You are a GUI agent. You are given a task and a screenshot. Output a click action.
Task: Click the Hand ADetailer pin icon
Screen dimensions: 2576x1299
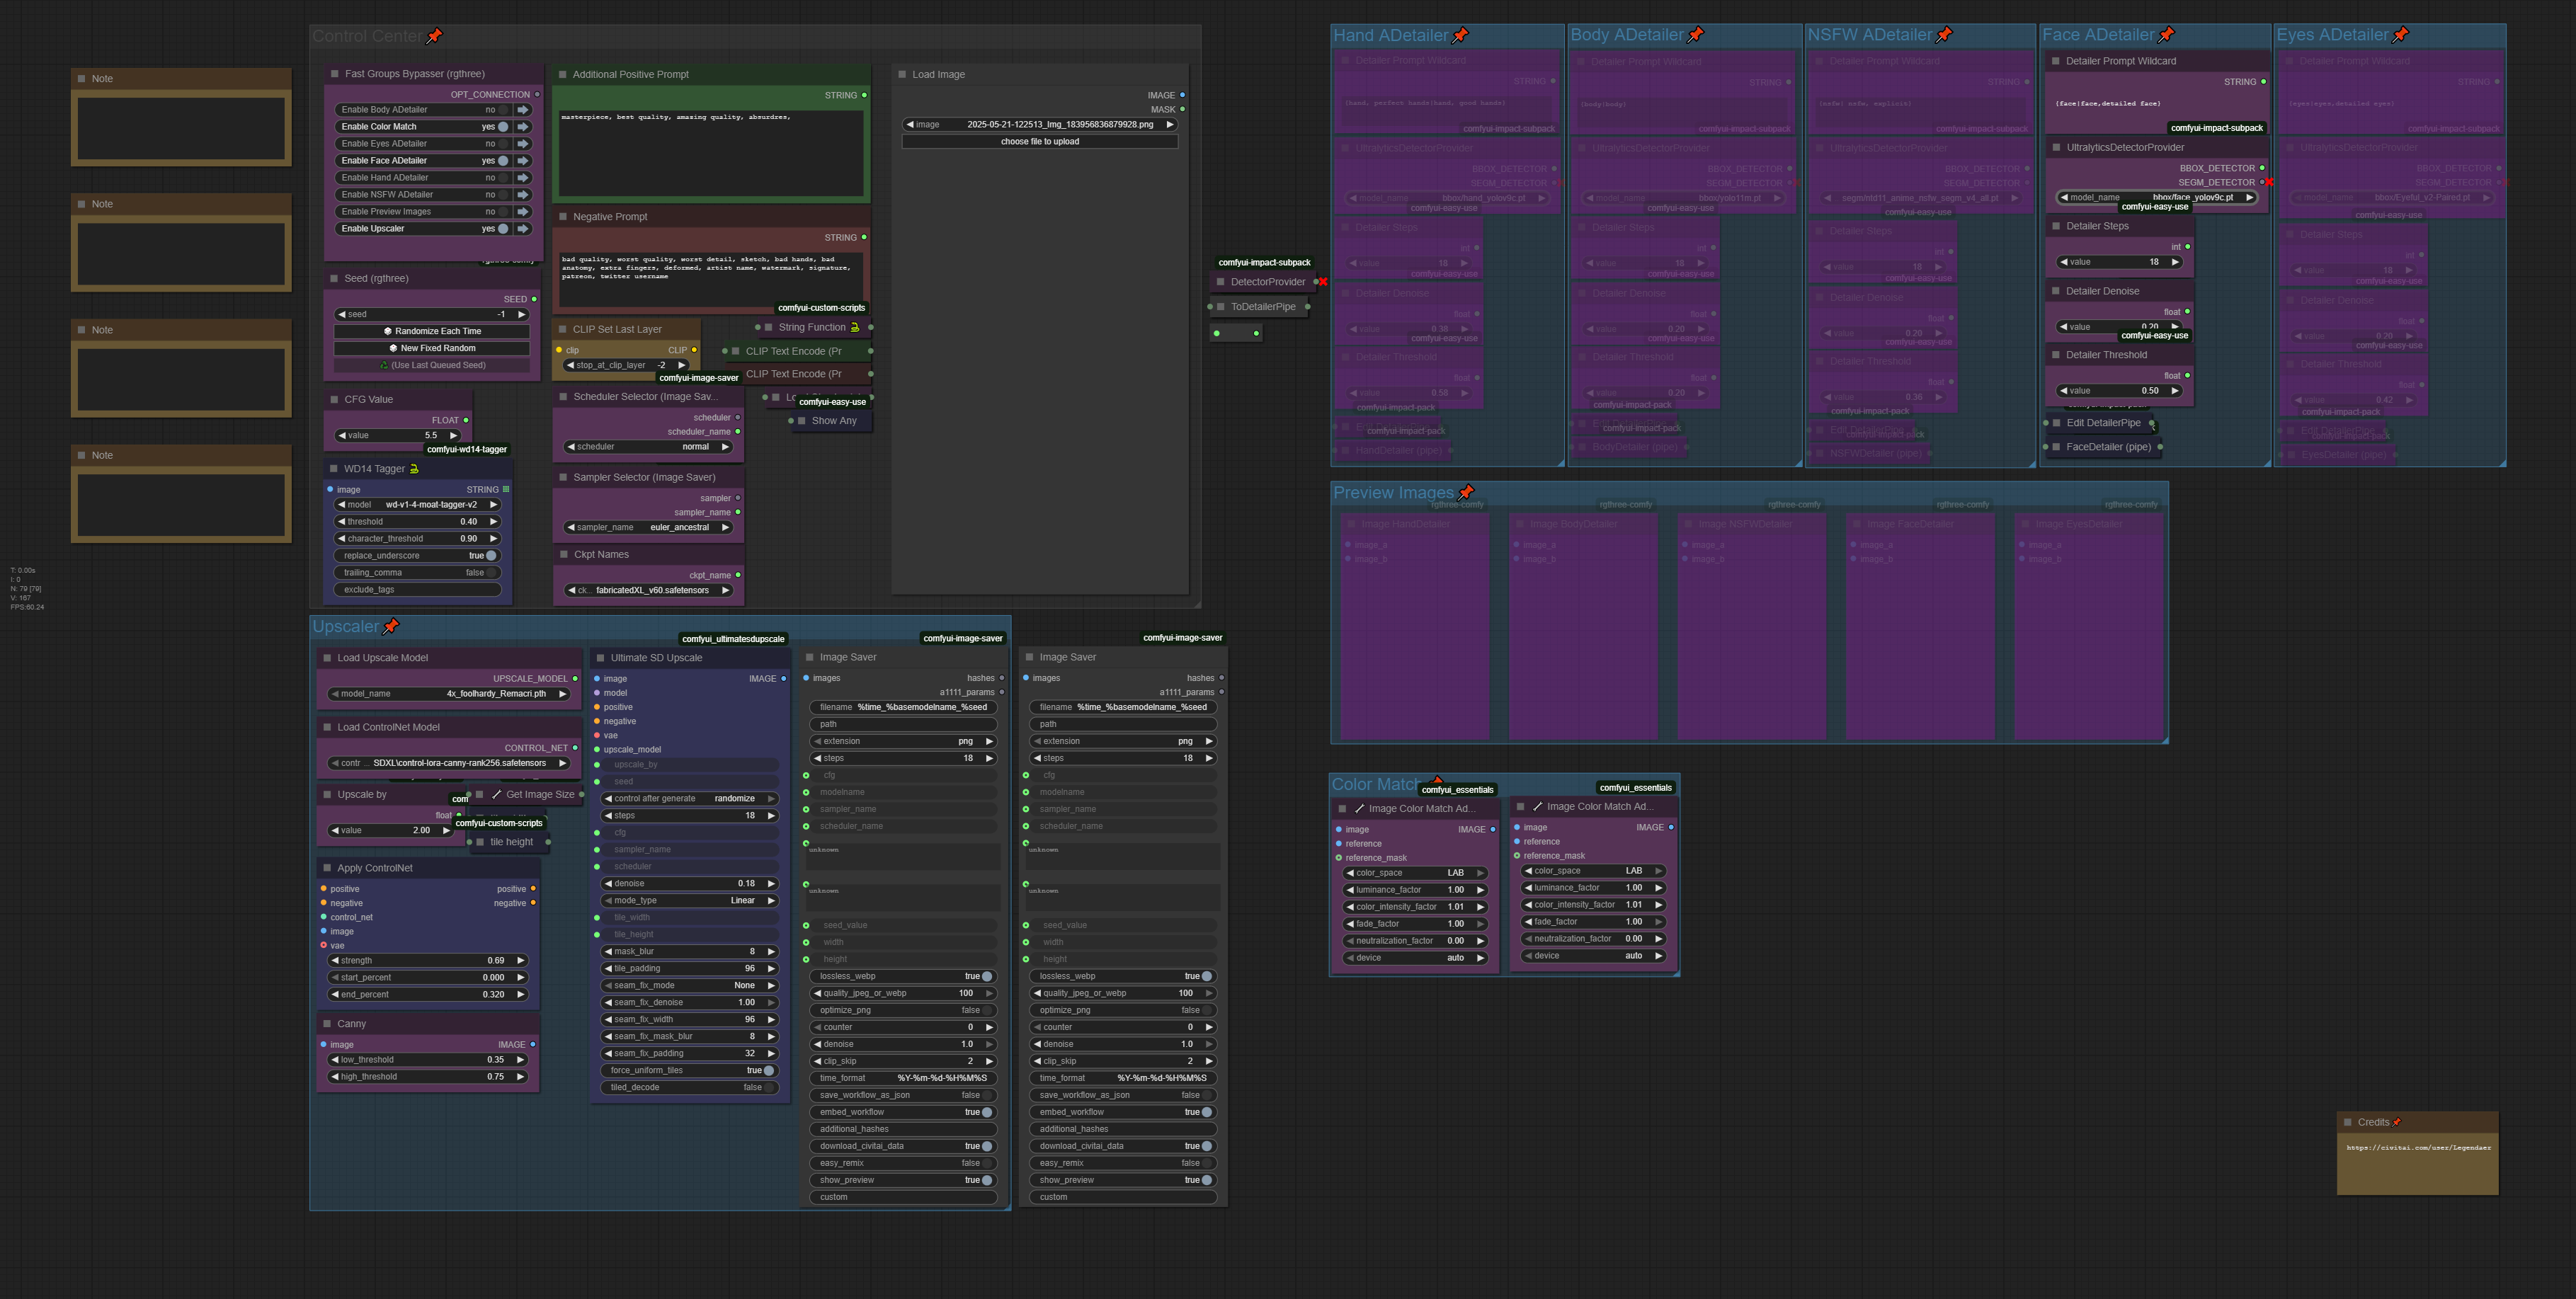(1460, 35)
